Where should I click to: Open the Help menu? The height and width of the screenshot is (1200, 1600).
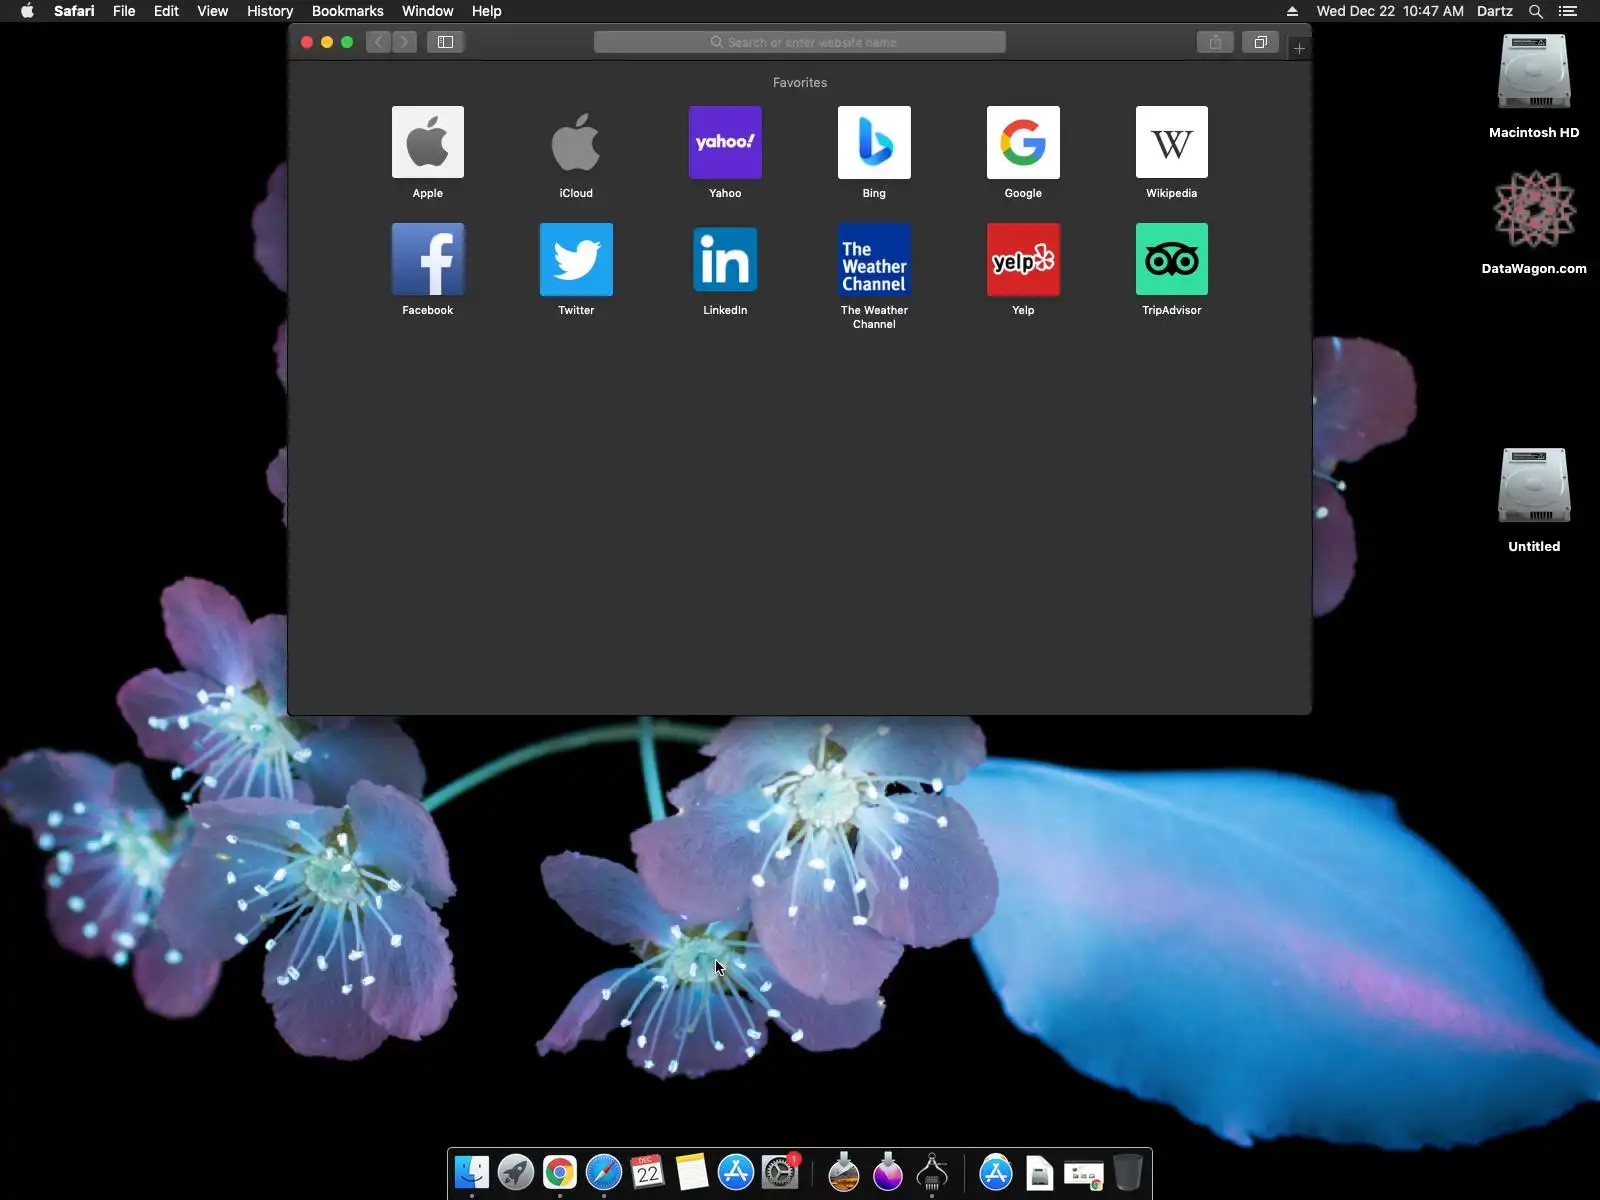(487, 11)
